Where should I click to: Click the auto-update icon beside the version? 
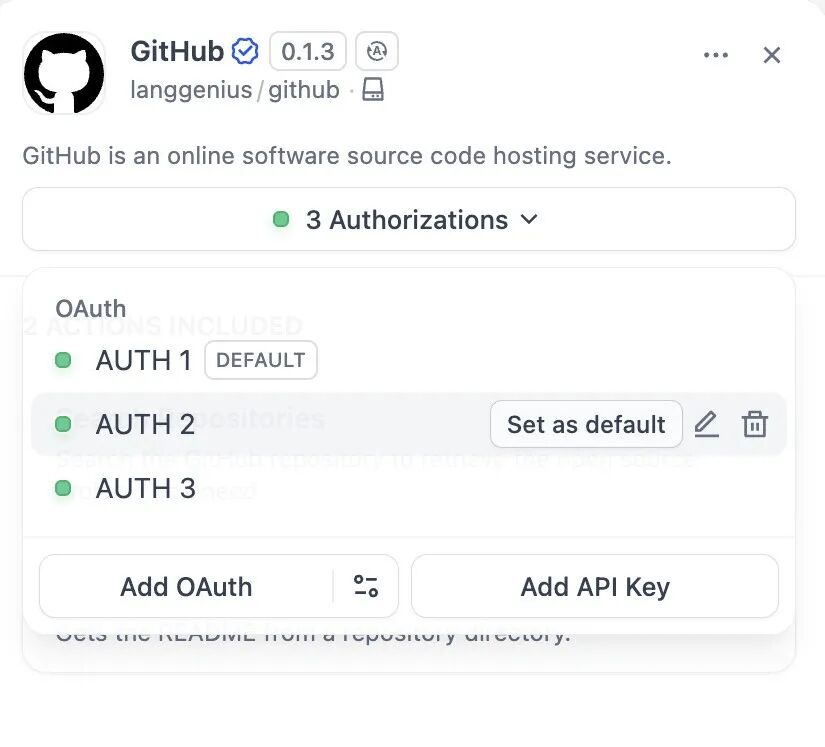click(377, 51)
